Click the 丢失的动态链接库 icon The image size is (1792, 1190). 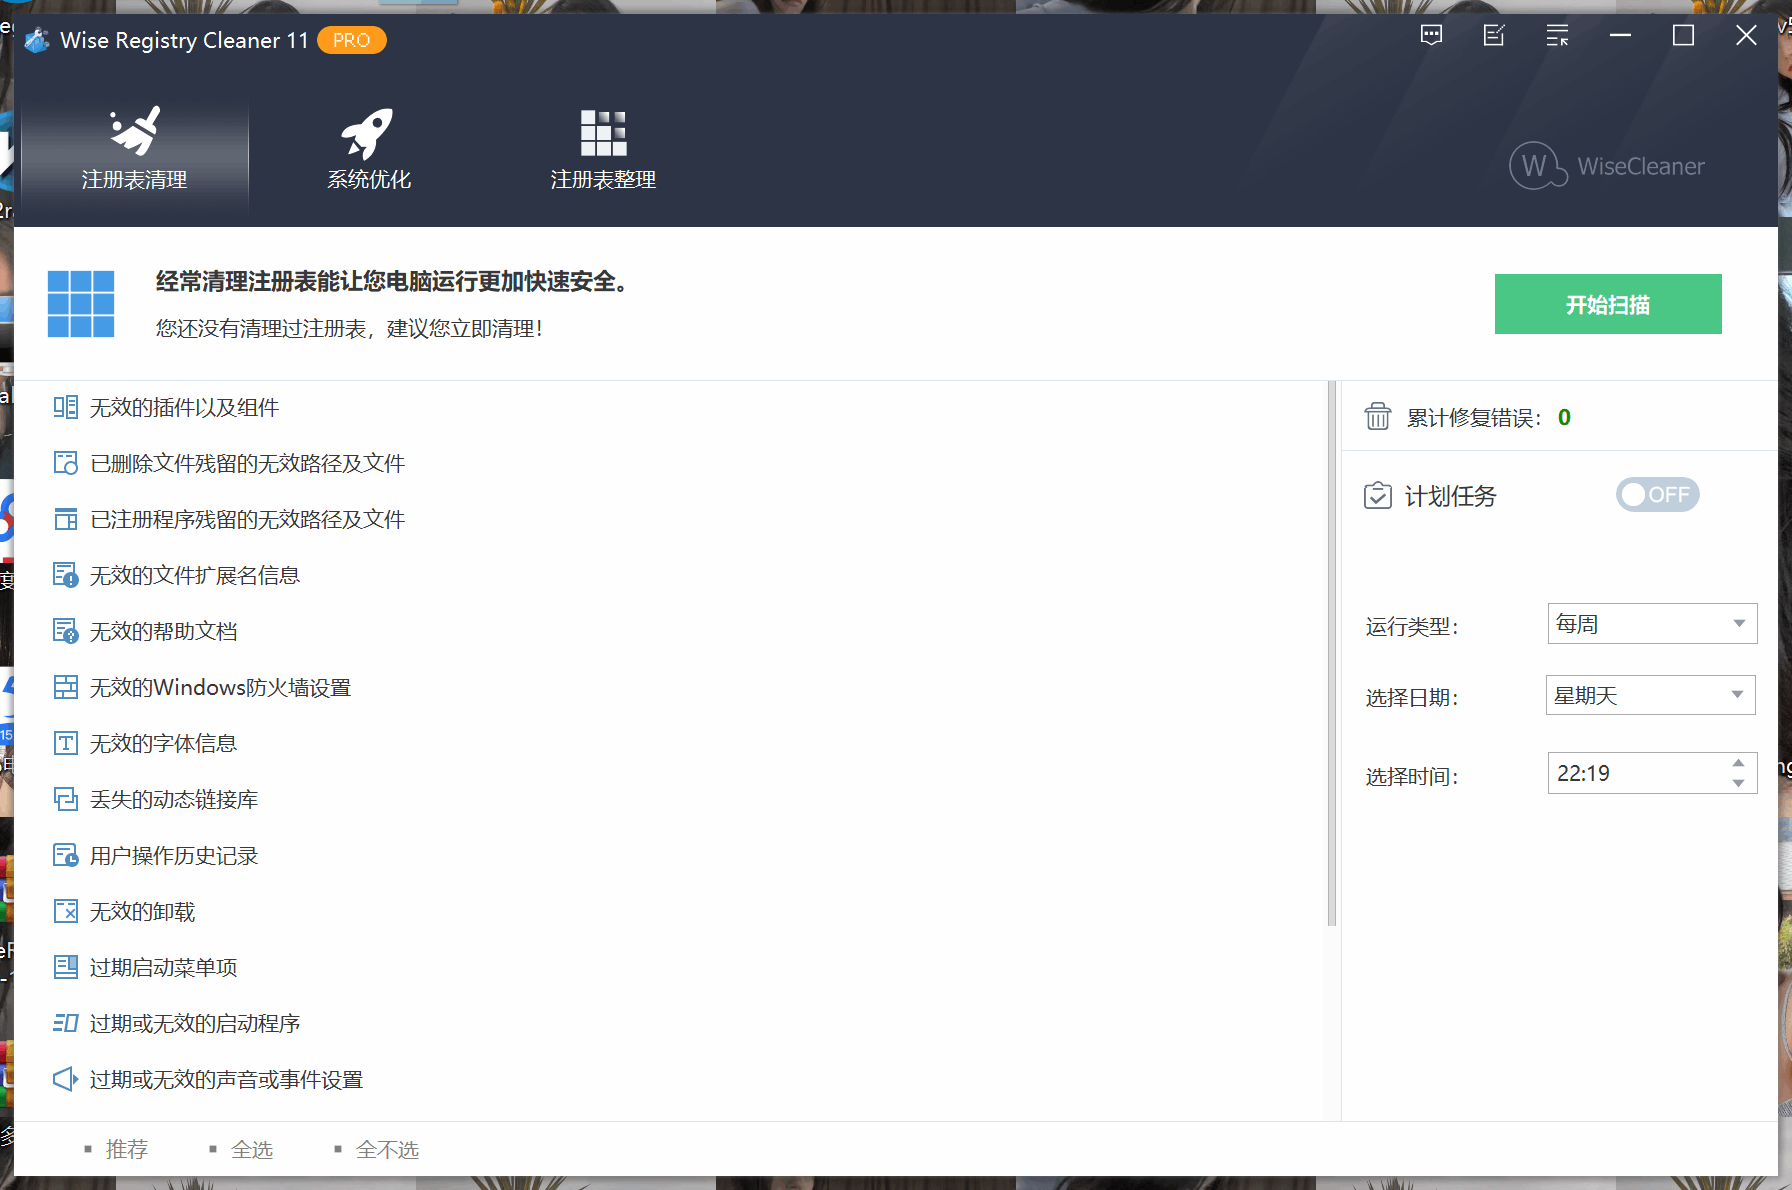[x=65, y=799]
